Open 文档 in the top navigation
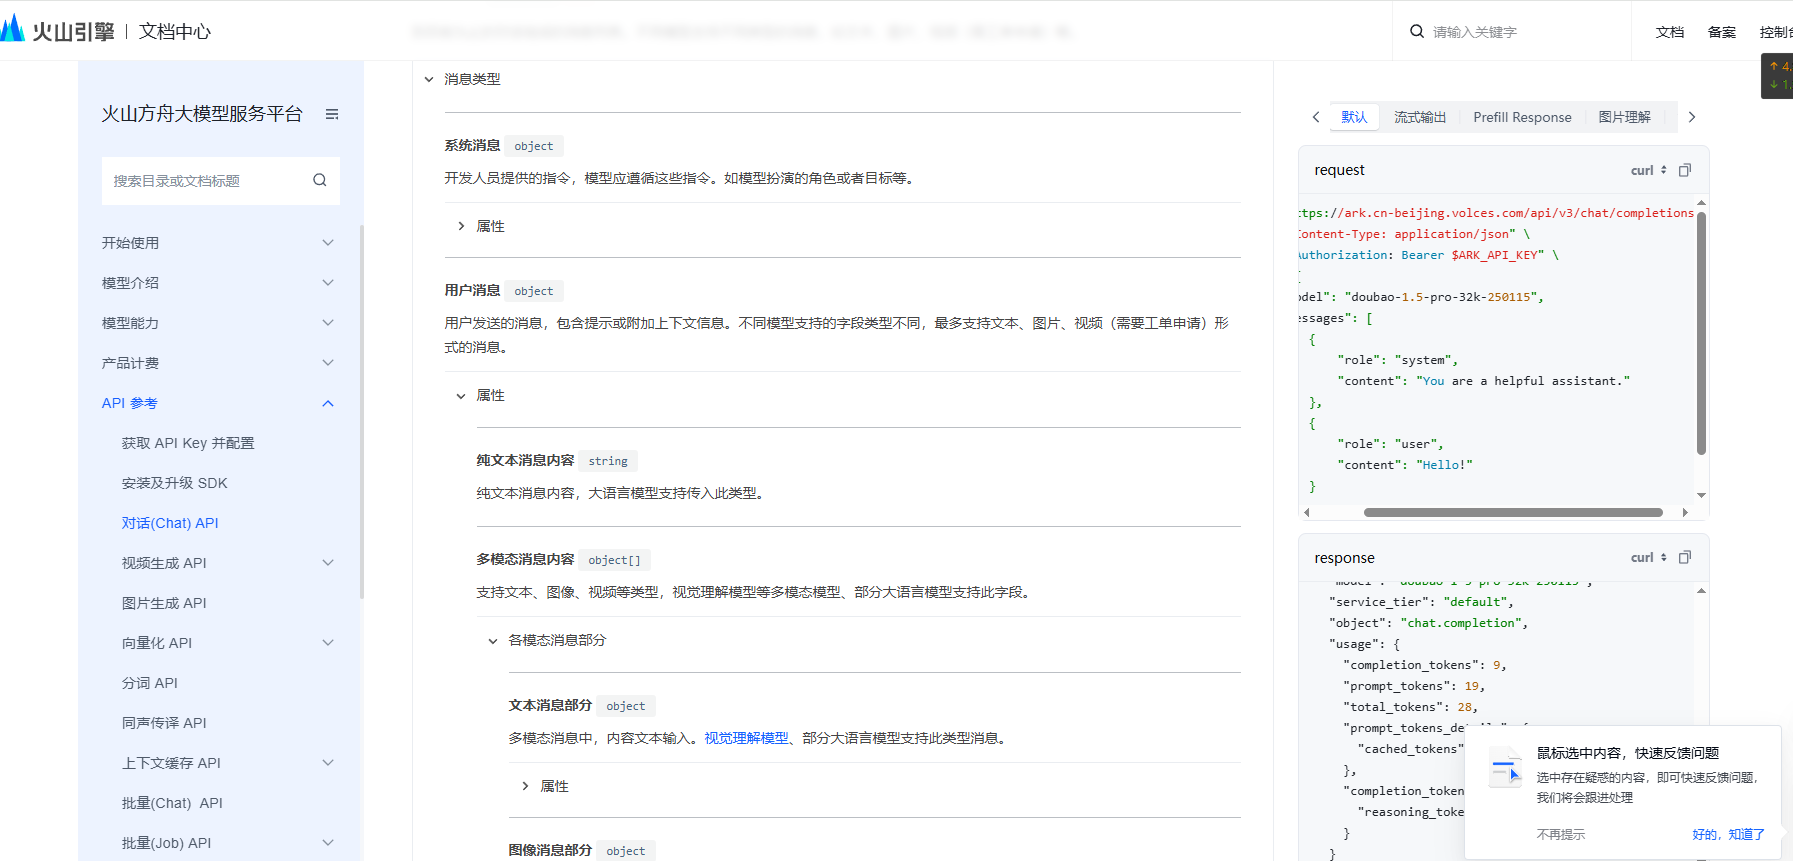The width and height of the screenshot is (1793, 861). click(1670, 32)
